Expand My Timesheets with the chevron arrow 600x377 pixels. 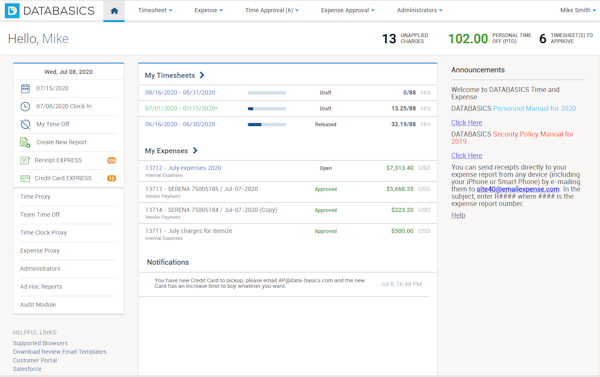click(x=202, y=75)
